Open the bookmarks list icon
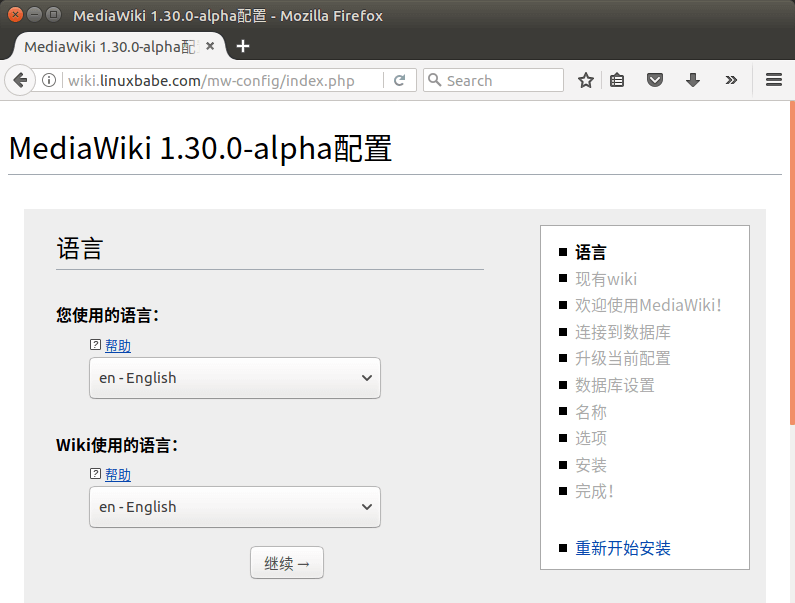Screen dimensions: 795x603 click(x=618, y=80)
